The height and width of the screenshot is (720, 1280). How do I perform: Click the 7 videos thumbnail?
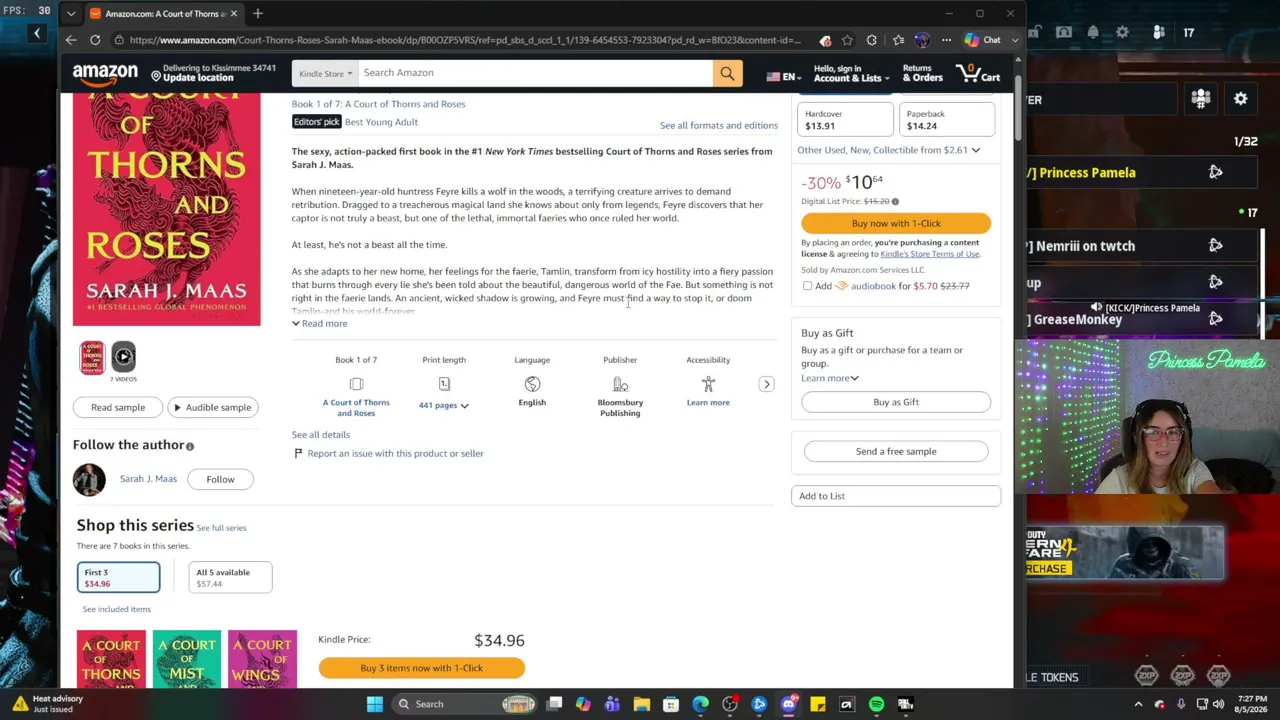(123, 357)
